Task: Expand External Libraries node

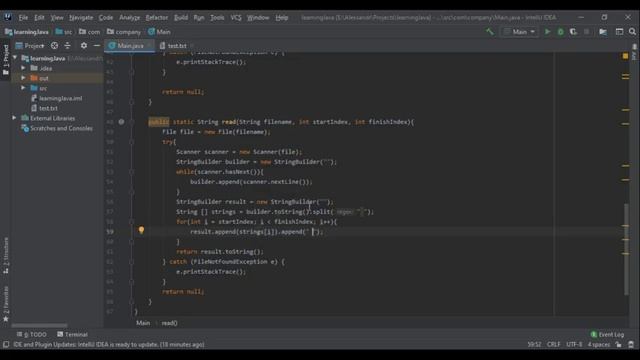Action: [14, 118]
